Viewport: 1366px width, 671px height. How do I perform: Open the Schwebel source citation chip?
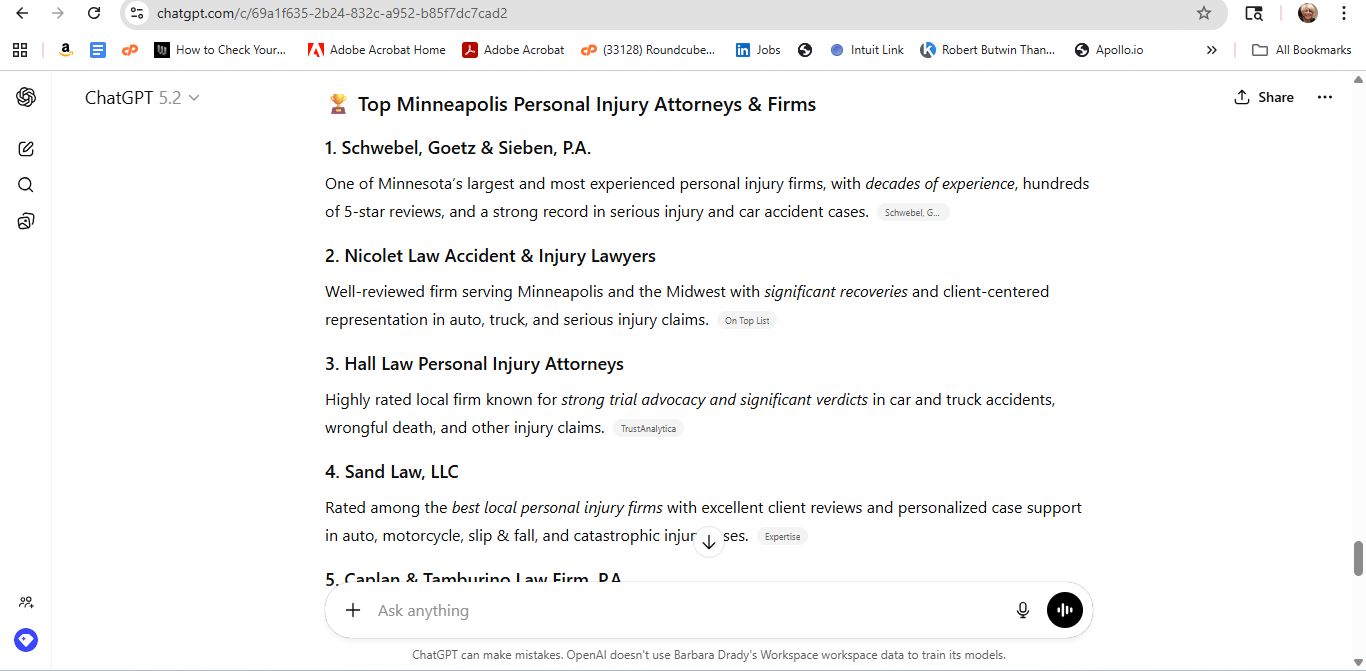tap(913, 212)
